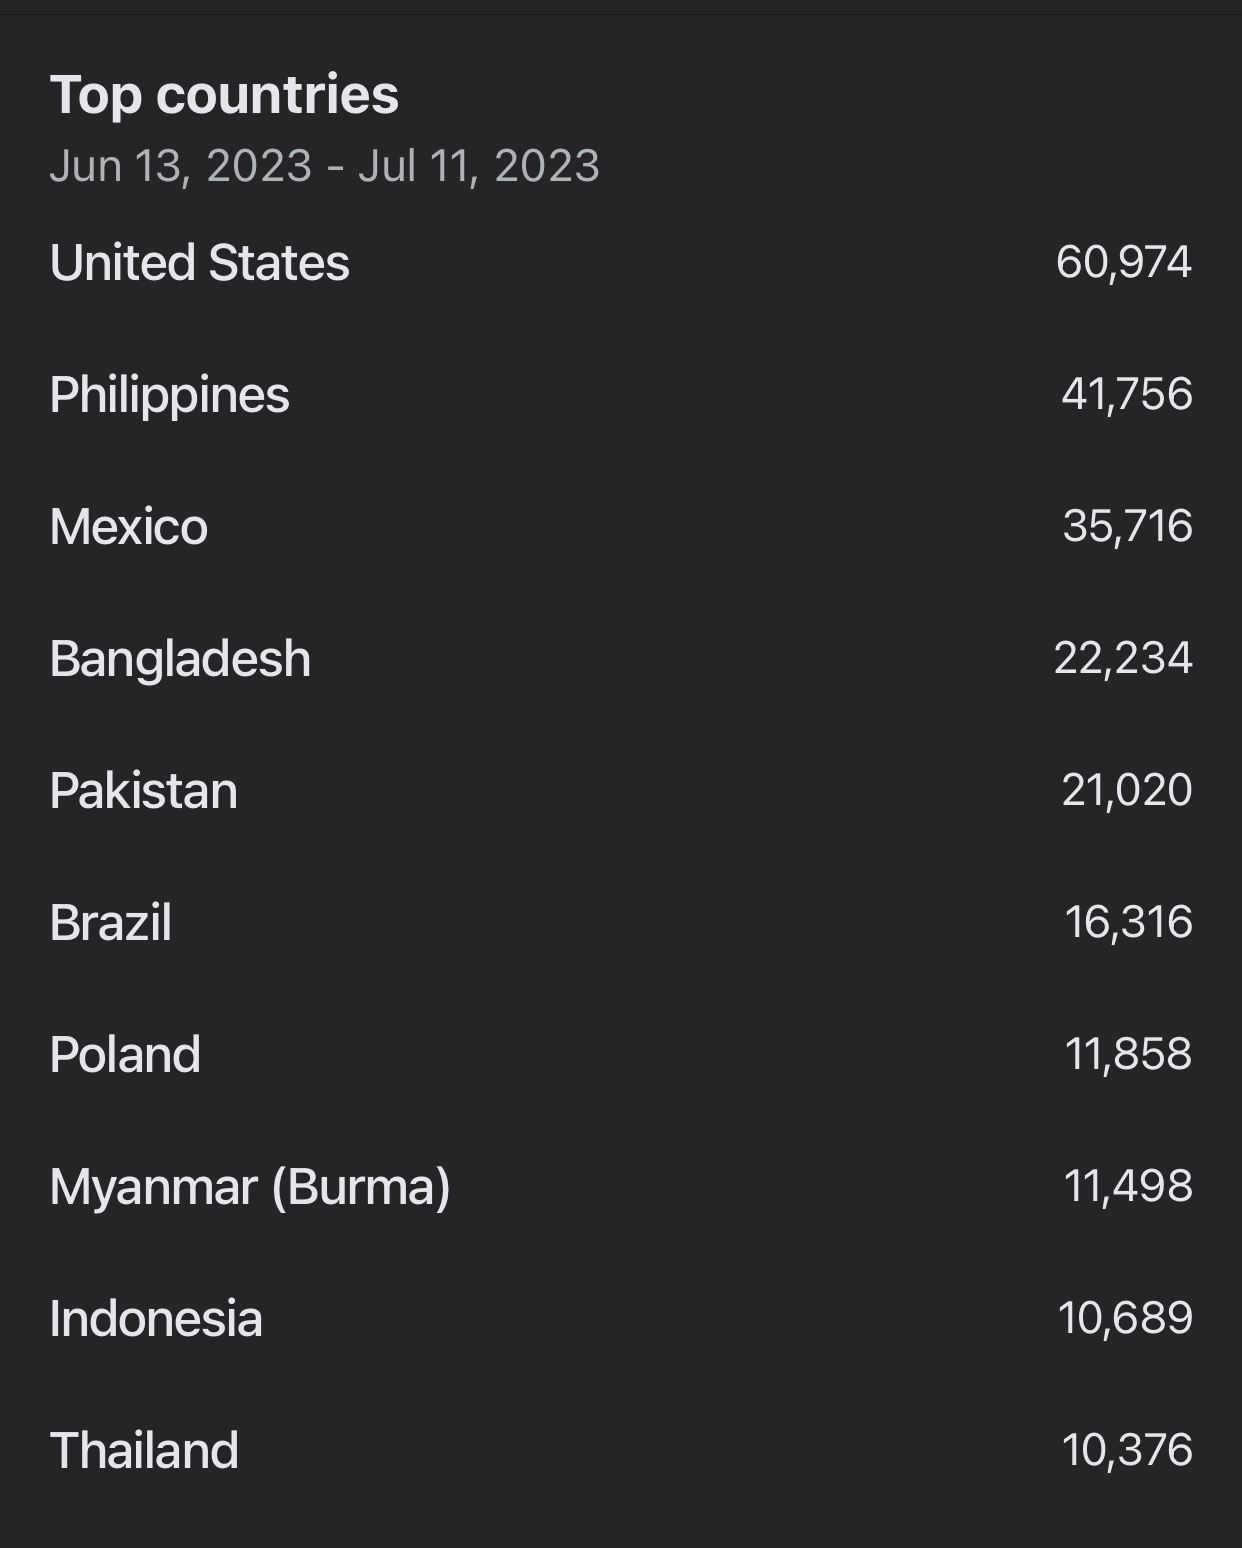Image resolution: width=1242 pixels, height=1548 pixels.
Task: Click the 60,974 count value
Action: [1123, 263]
